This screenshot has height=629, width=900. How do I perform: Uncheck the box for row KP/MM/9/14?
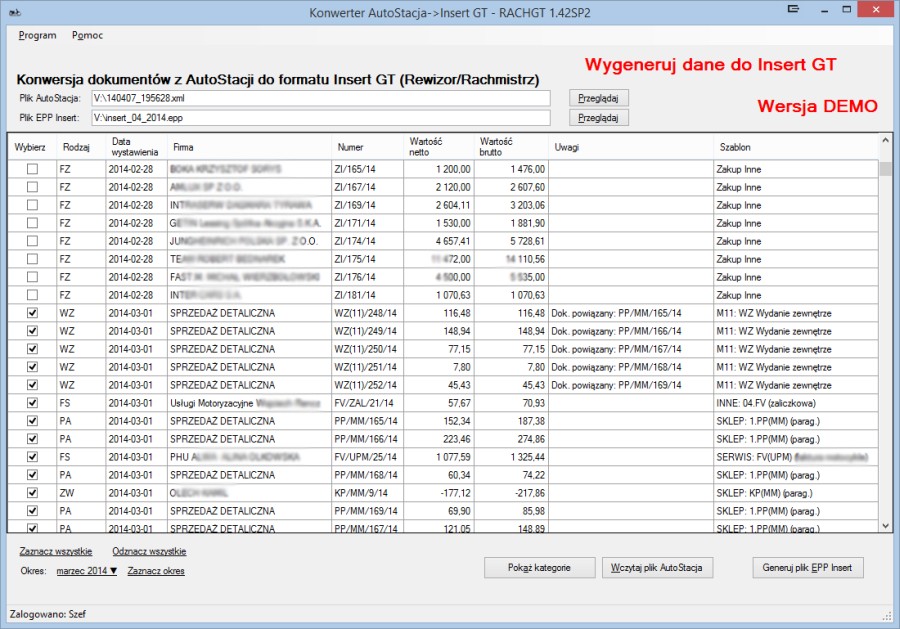pos(32,493)
